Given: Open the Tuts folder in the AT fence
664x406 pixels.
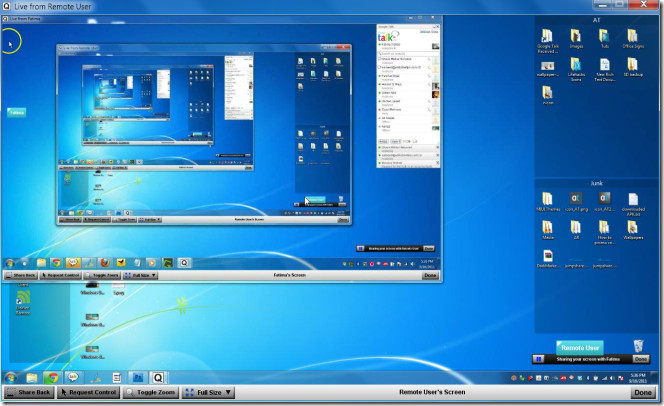Looking at the screenshot, I should click(x=605, y=39).
